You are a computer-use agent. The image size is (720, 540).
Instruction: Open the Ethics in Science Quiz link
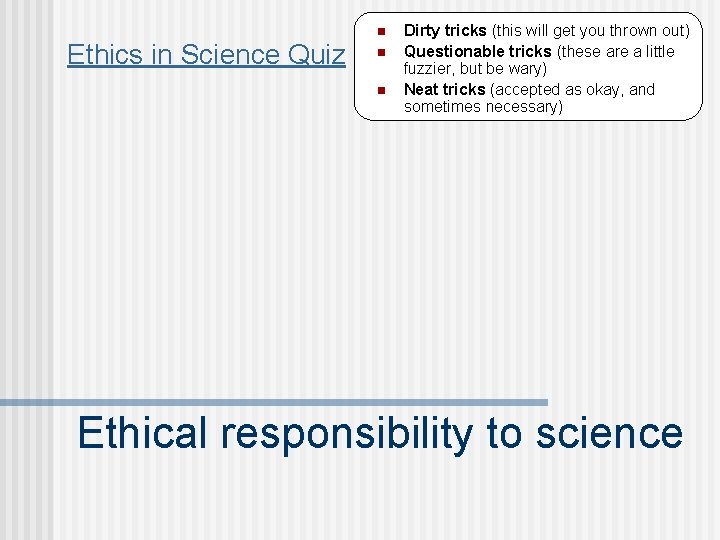206,54
